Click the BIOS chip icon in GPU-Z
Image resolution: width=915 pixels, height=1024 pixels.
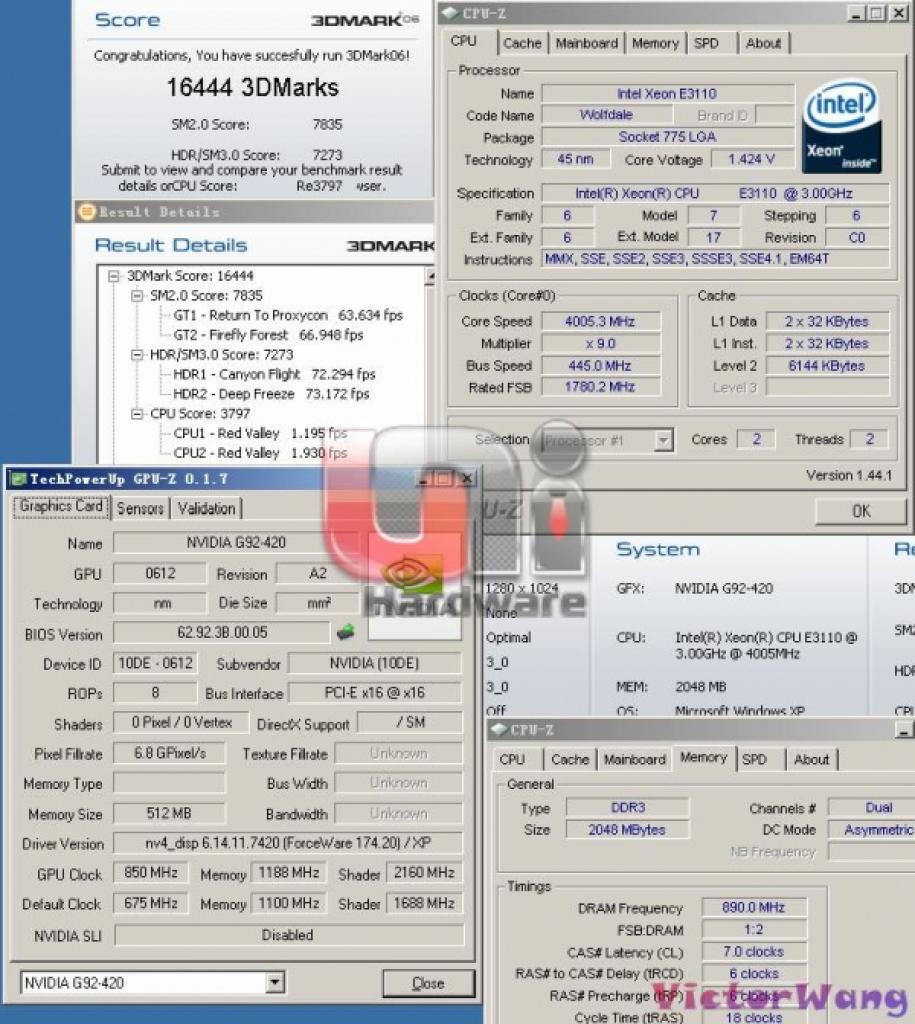(x=345, y=632)
